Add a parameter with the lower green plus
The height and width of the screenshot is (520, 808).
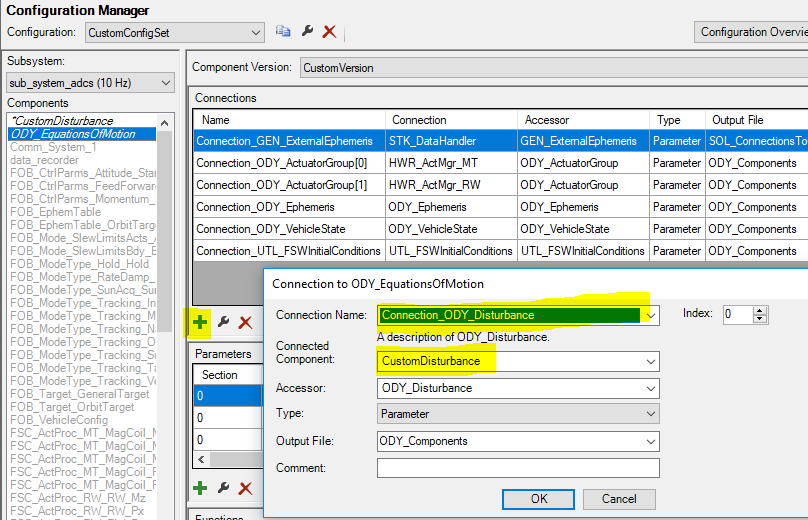201,488
